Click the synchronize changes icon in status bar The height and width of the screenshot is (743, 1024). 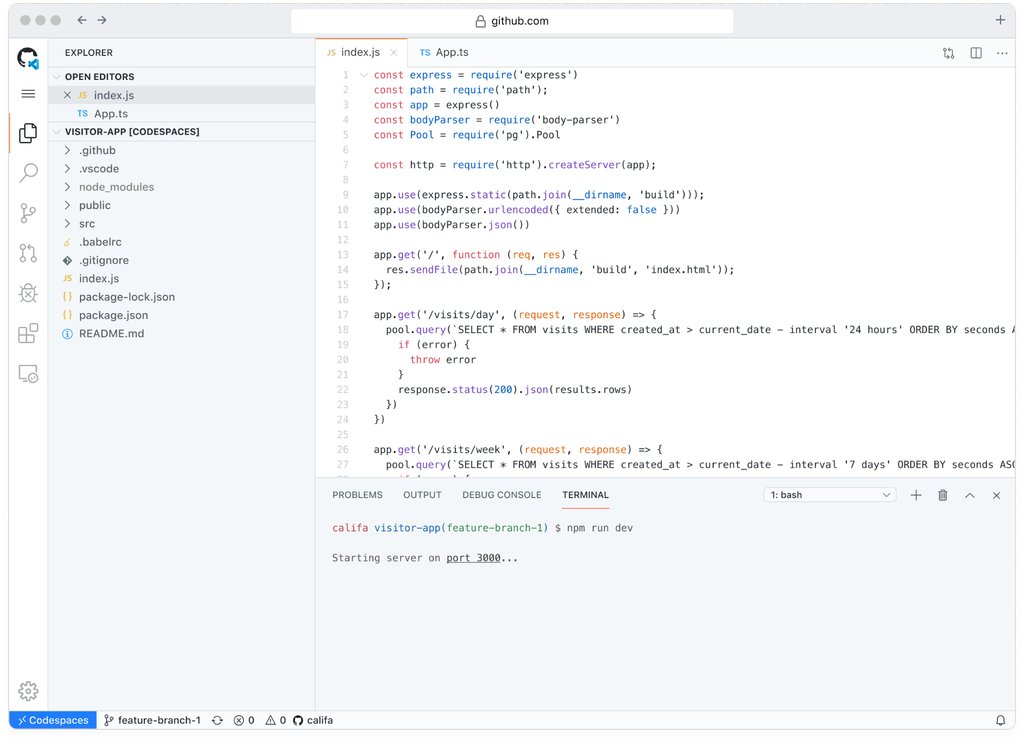click(217, 720)
